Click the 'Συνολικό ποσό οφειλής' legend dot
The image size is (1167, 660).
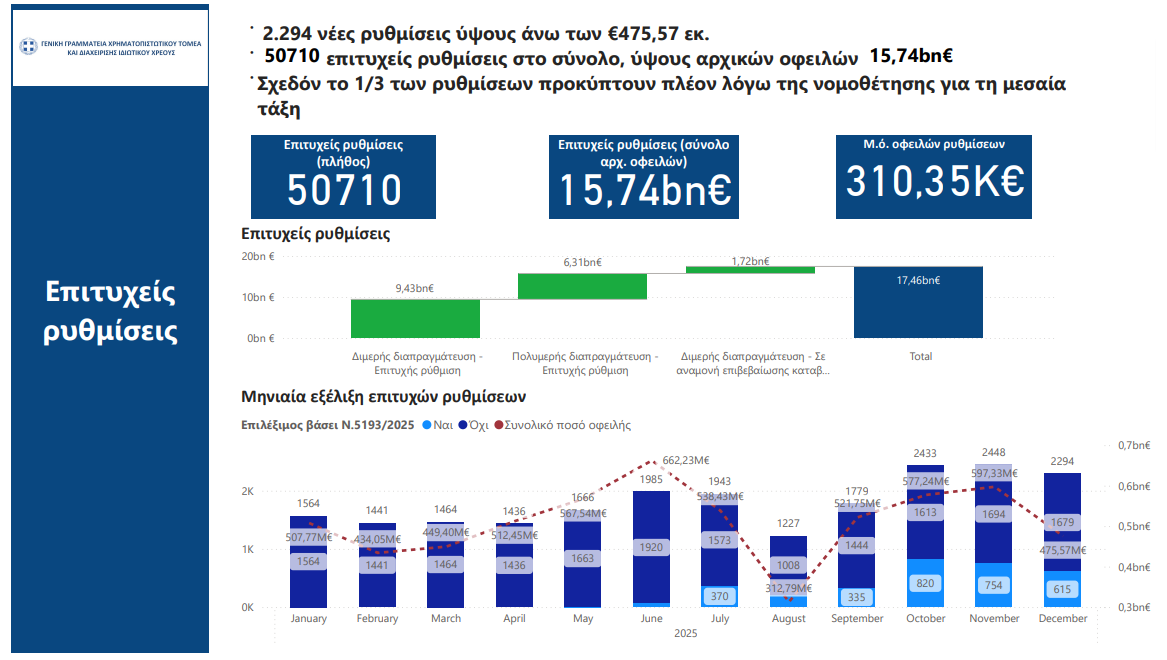point(499,425)
